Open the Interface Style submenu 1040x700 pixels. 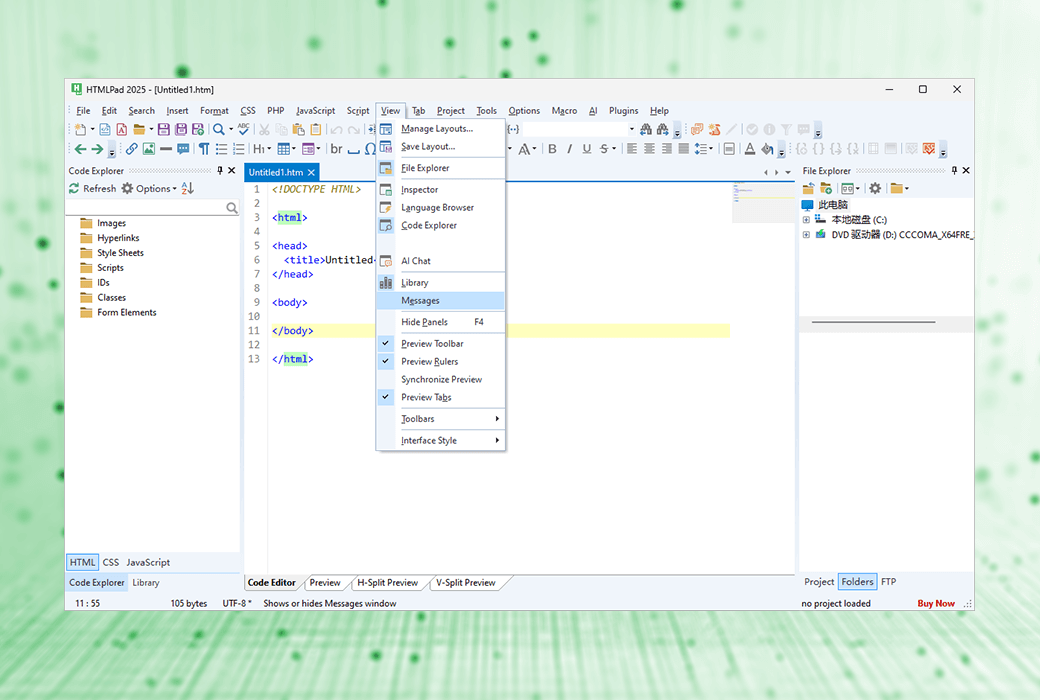[x=440, y=441]
